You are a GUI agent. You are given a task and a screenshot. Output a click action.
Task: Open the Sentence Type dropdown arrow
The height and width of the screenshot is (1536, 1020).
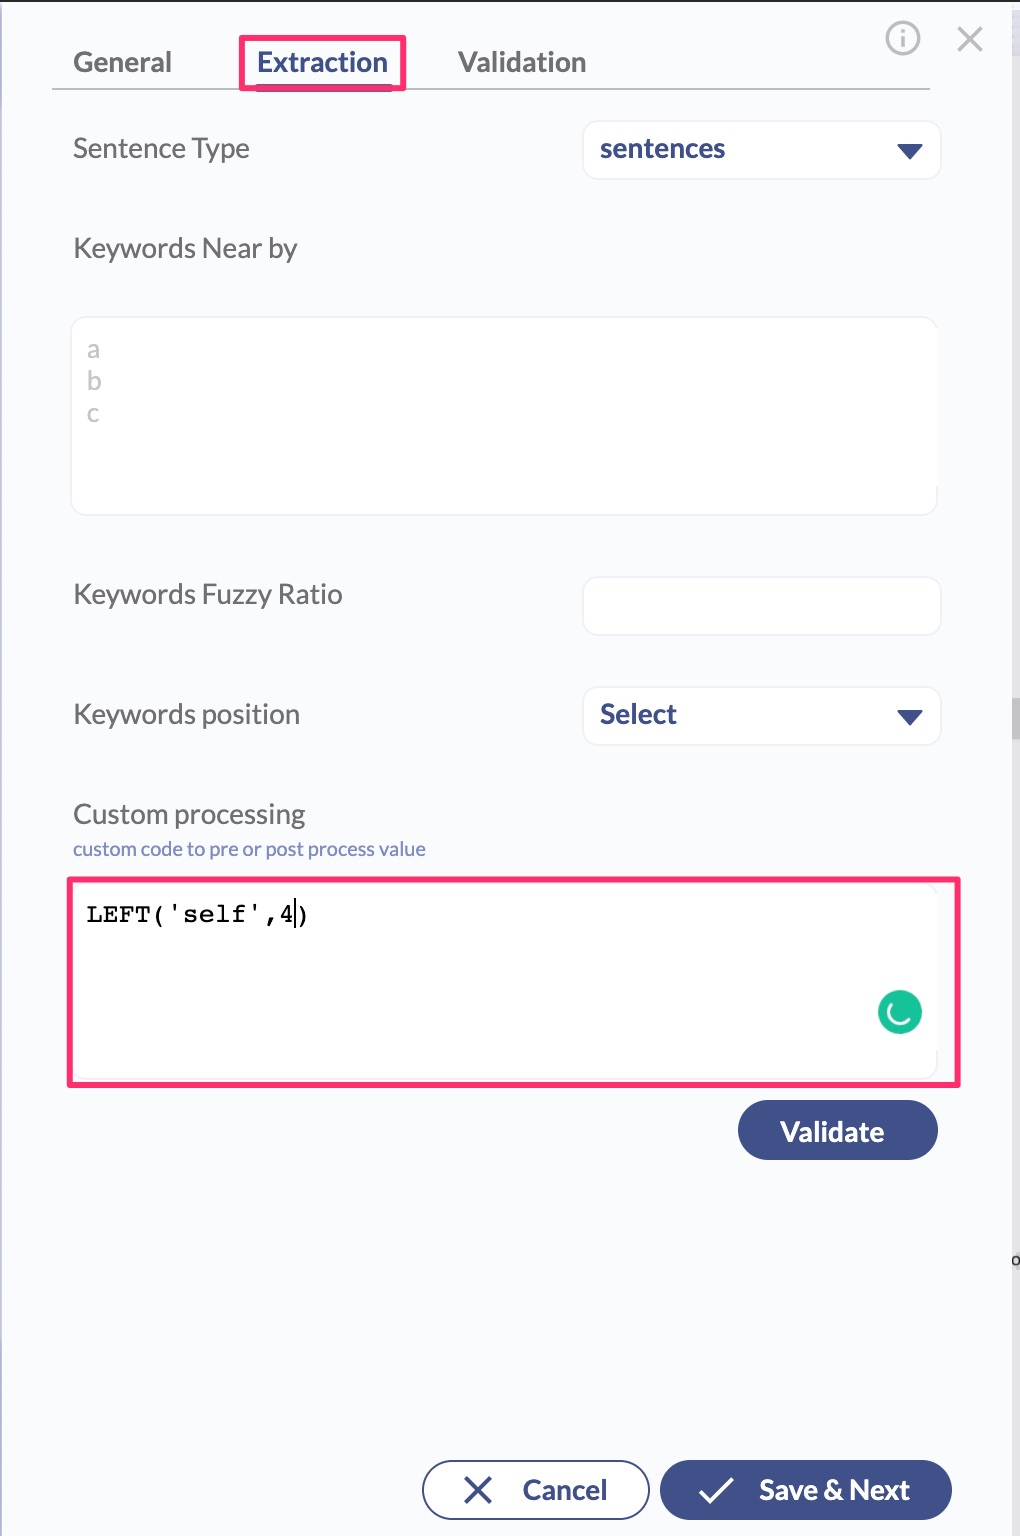tap(909, 151)
